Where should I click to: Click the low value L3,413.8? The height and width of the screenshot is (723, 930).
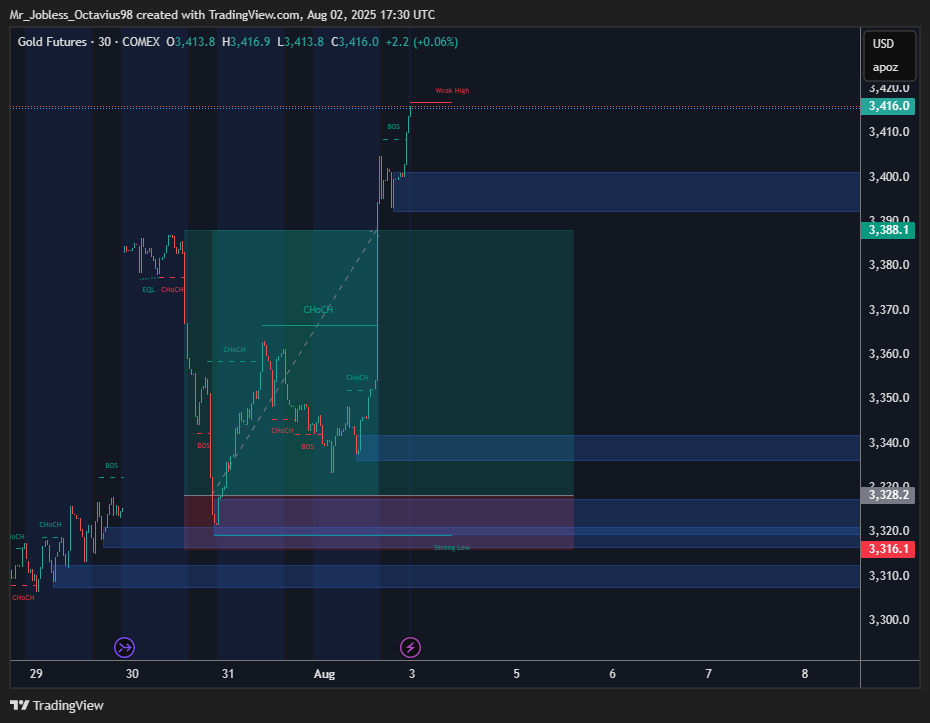click(301, 42)
